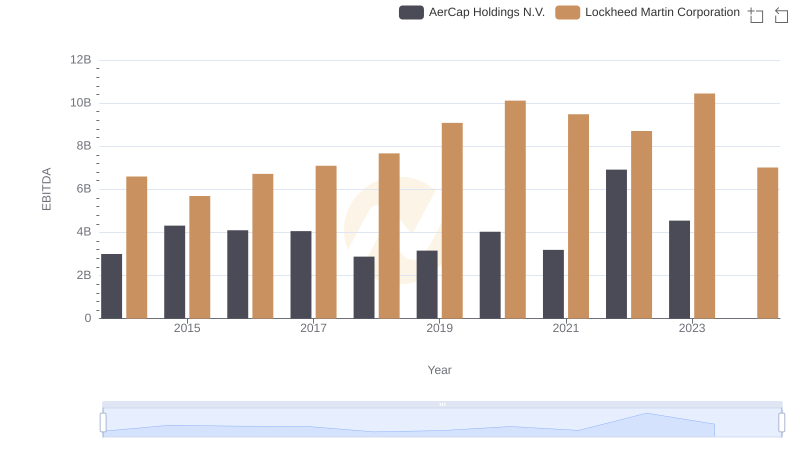The height and width of the screenshot is (461, 800).
Task: Click the AerCap bar for 2015
Action: [x=174, y=272]
